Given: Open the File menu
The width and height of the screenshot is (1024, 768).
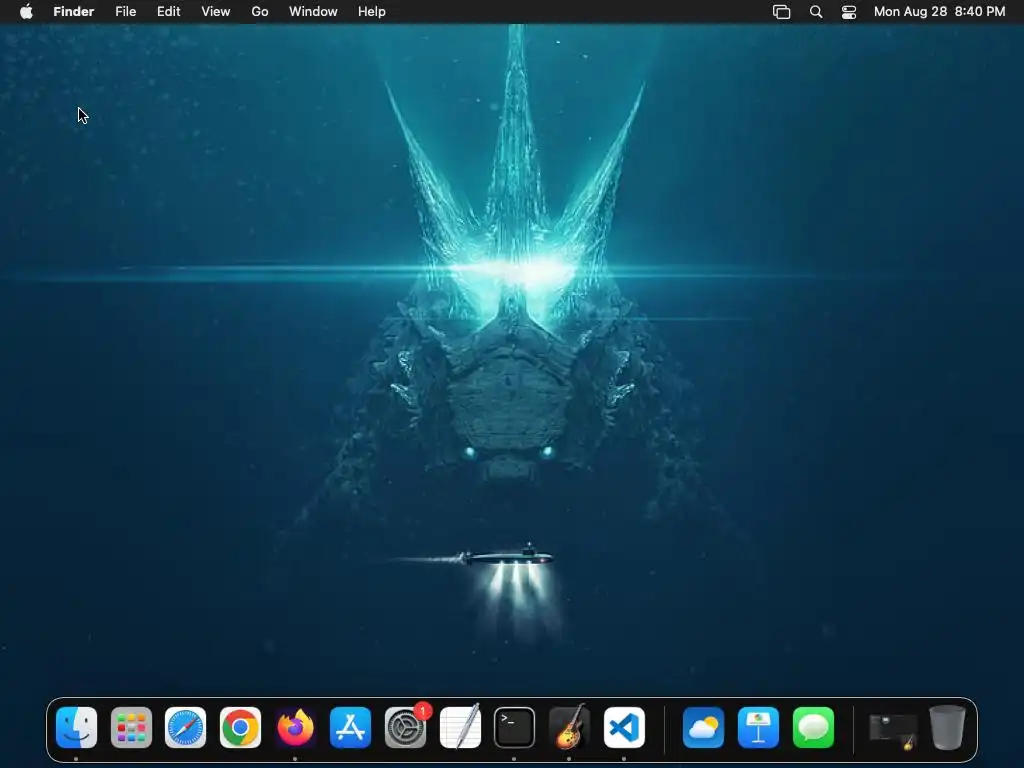Looking at the screenshot, I should pos(125,11).
